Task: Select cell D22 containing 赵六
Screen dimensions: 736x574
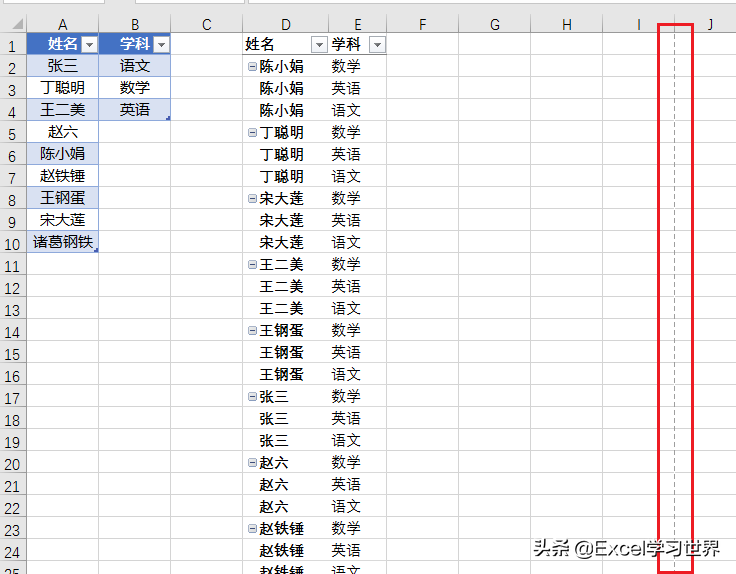Action: (x=285, y=506)
